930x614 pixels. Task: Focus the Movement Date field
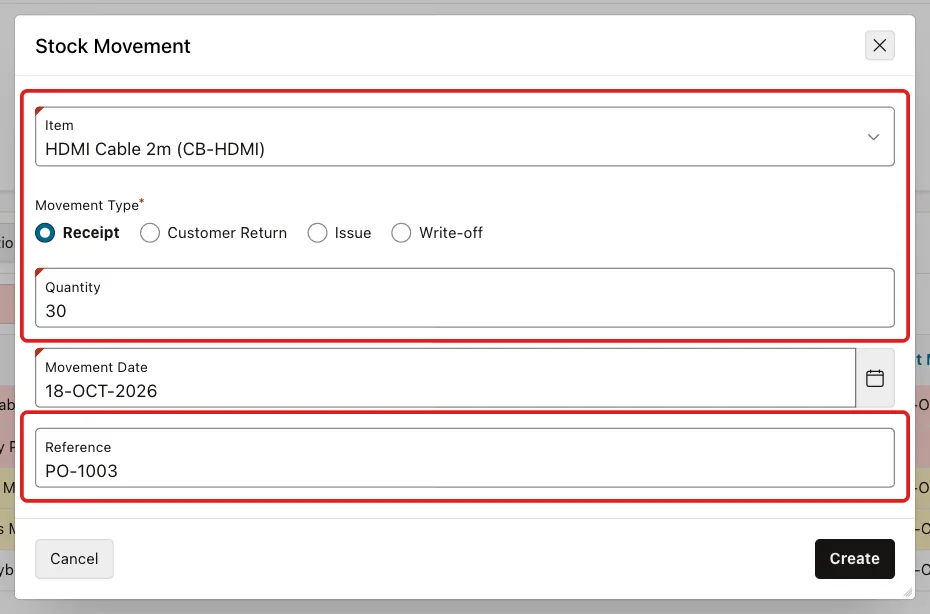(445, 378)
